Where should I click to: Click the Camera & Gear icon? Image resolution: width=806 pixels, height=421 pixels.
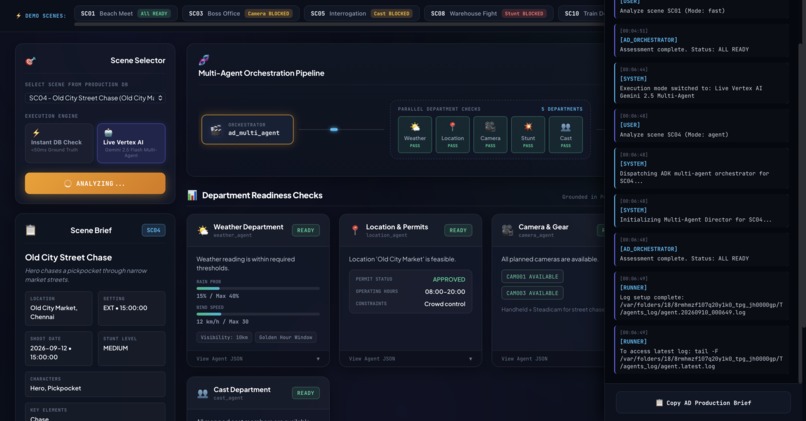pos(507,230)
